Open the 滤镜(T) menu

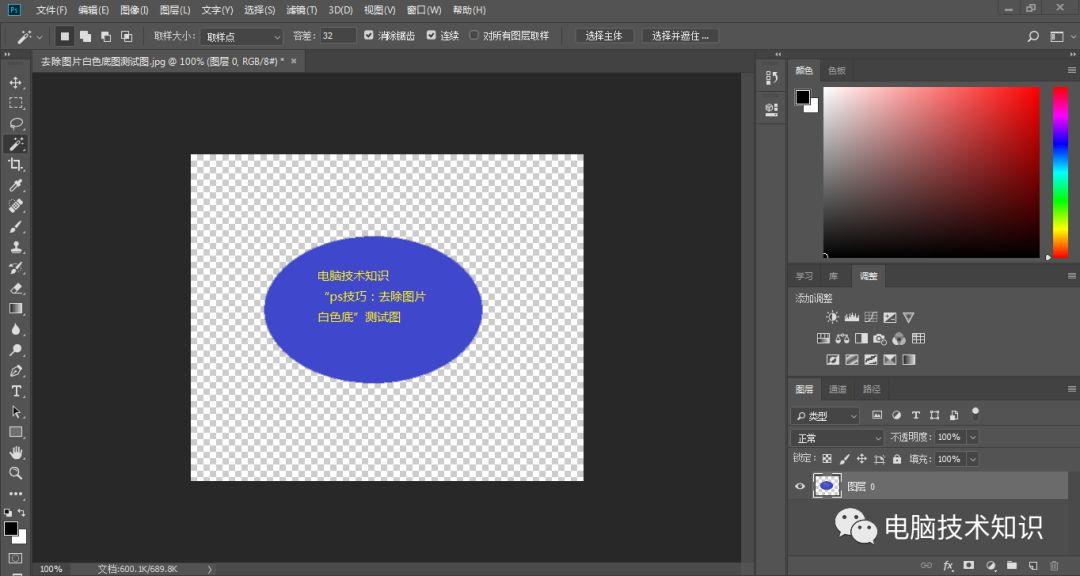coord(302,10)
